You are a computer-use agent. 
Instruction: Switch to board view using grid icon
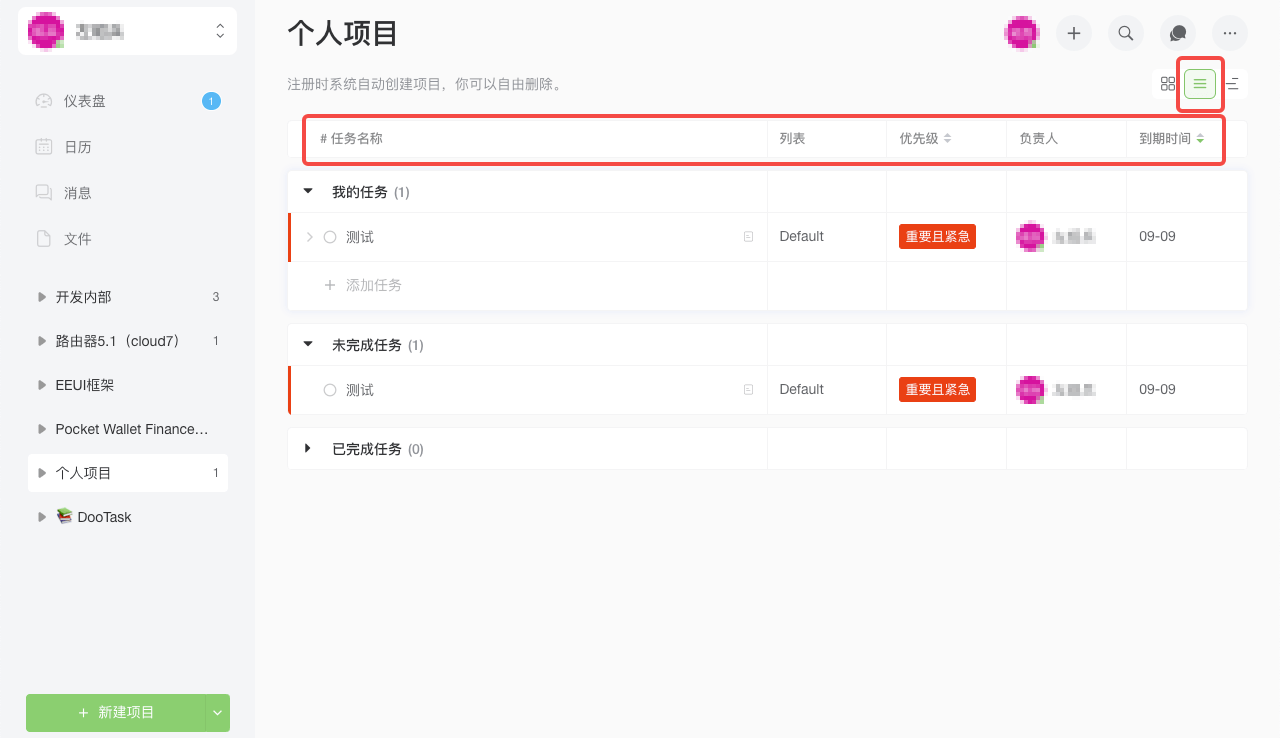(x=1167, y=85)
